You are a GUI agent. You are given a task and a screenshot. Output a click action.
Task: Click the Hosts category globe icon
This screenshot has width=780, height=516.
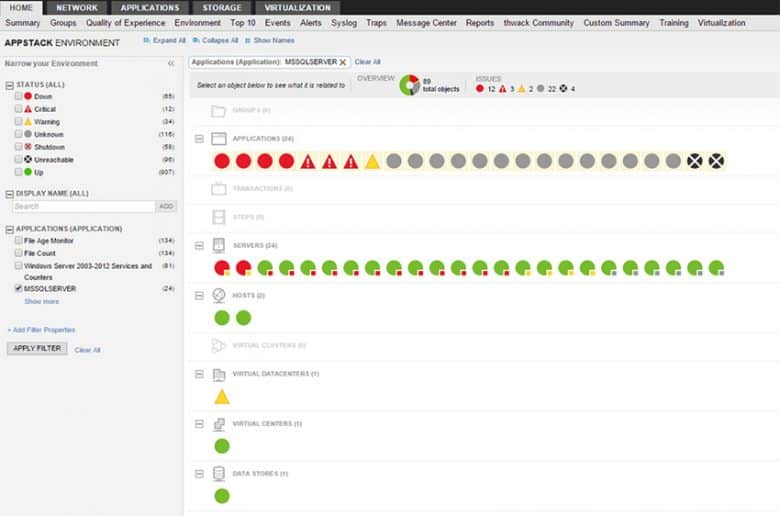pos(219,296)
